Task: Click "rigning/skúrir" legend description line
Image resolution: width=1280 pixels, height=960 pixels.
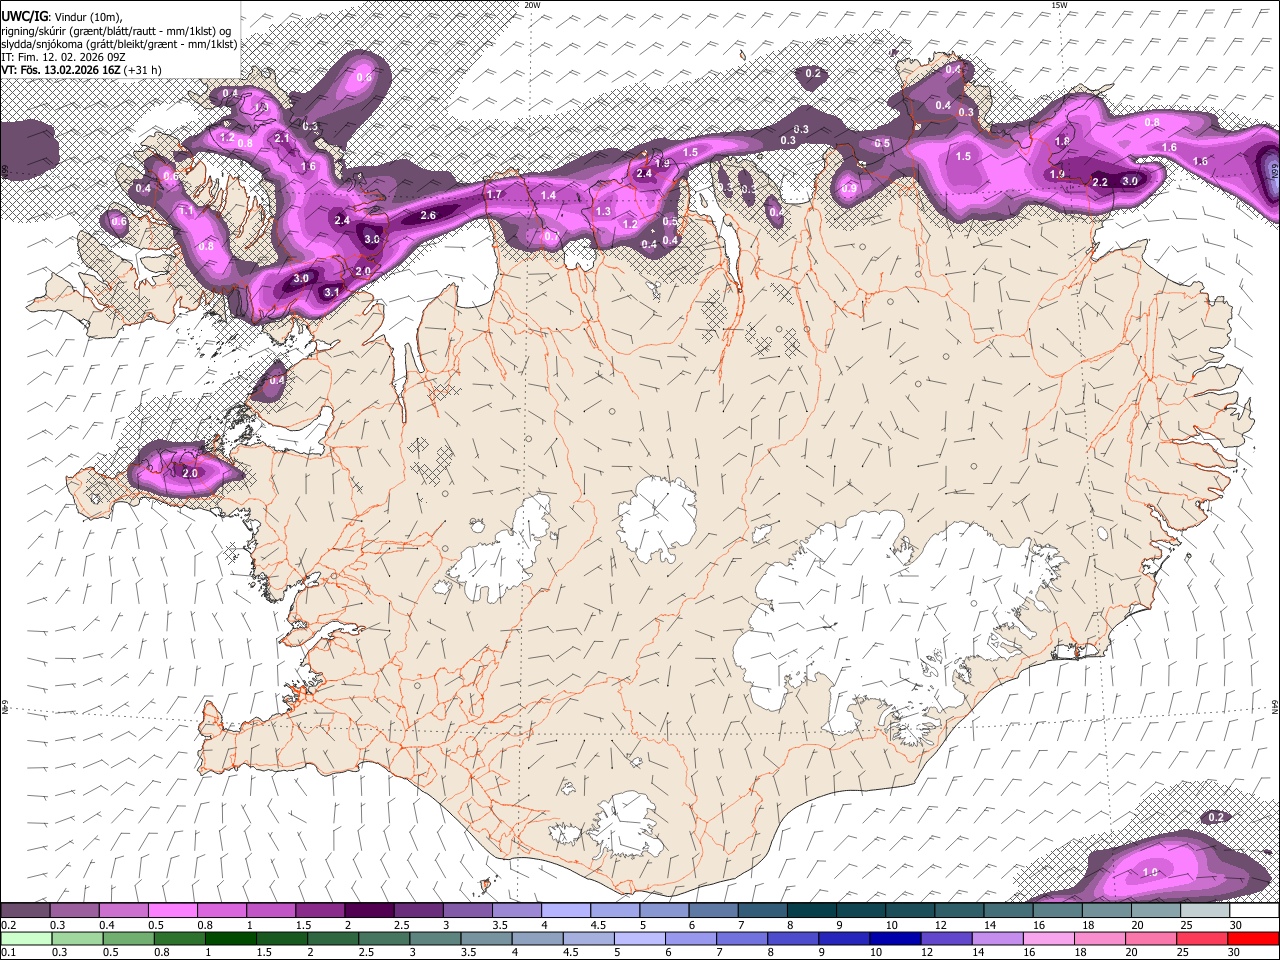Action: (x=118, y=31)
